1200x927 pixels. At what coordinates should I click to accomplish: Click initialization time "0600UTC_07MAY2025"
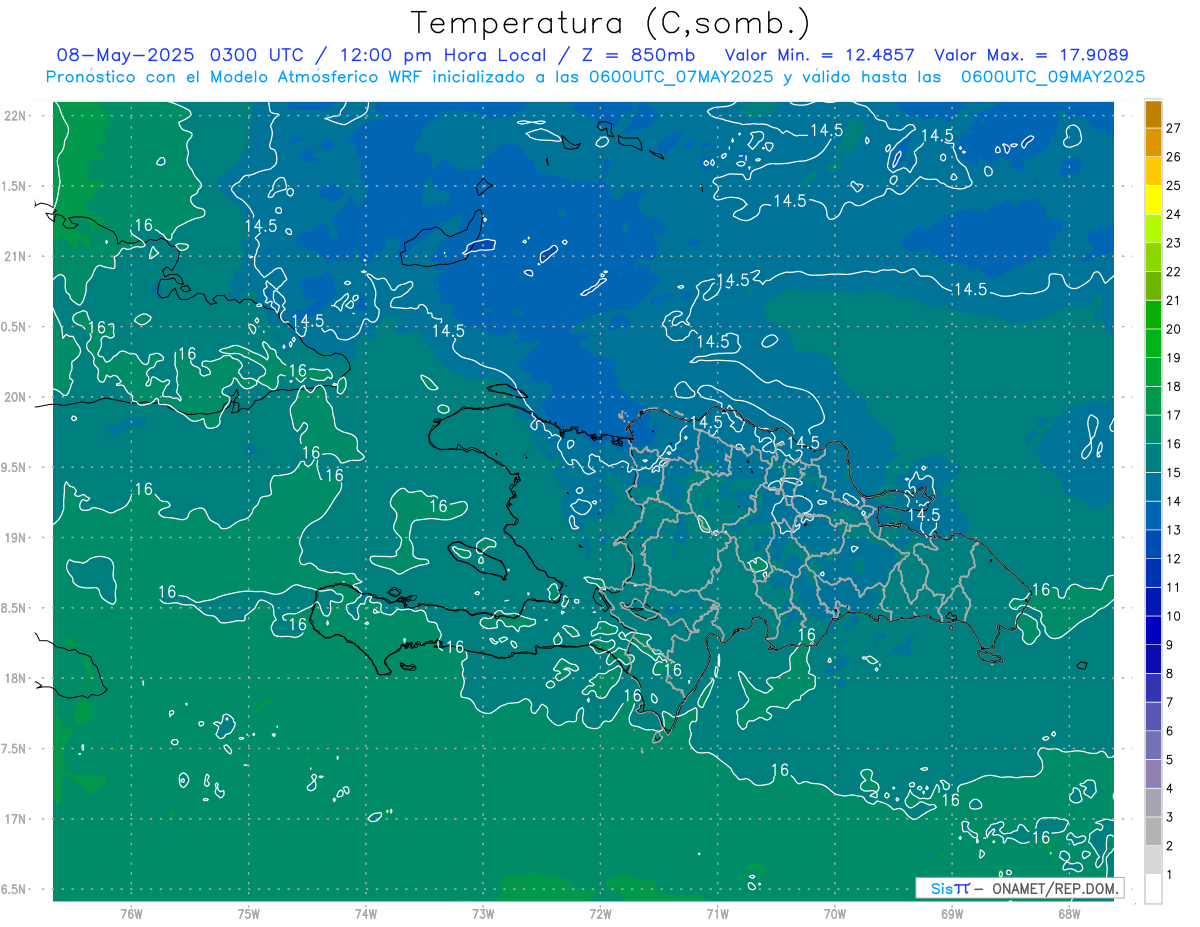coord(680,77)
